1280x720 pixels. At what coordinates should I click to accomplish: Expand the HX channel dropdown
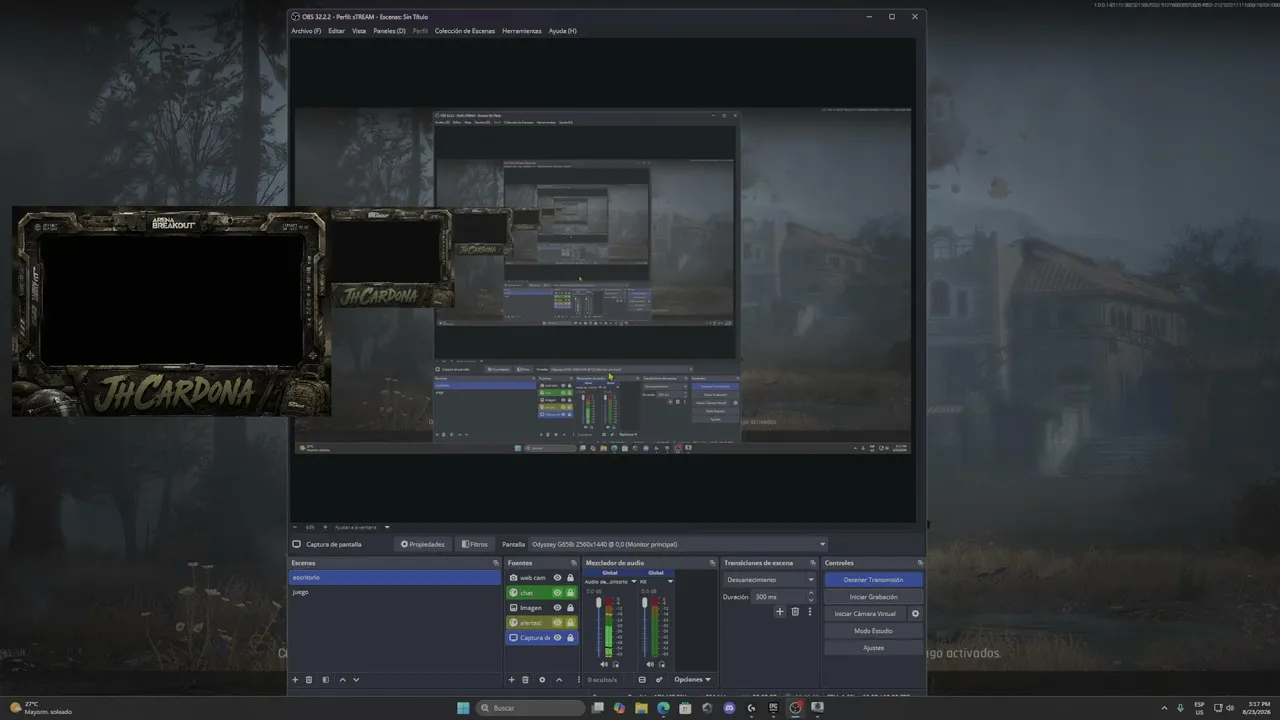point(671,581)
